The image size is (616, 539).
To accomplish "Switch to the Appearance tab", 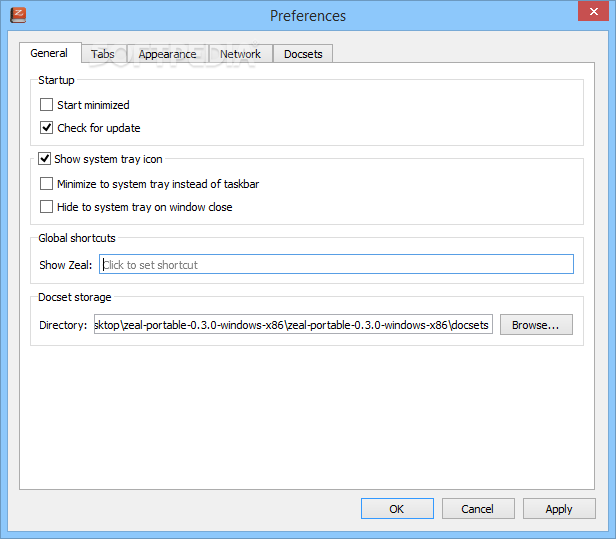I will click(167, 54).
